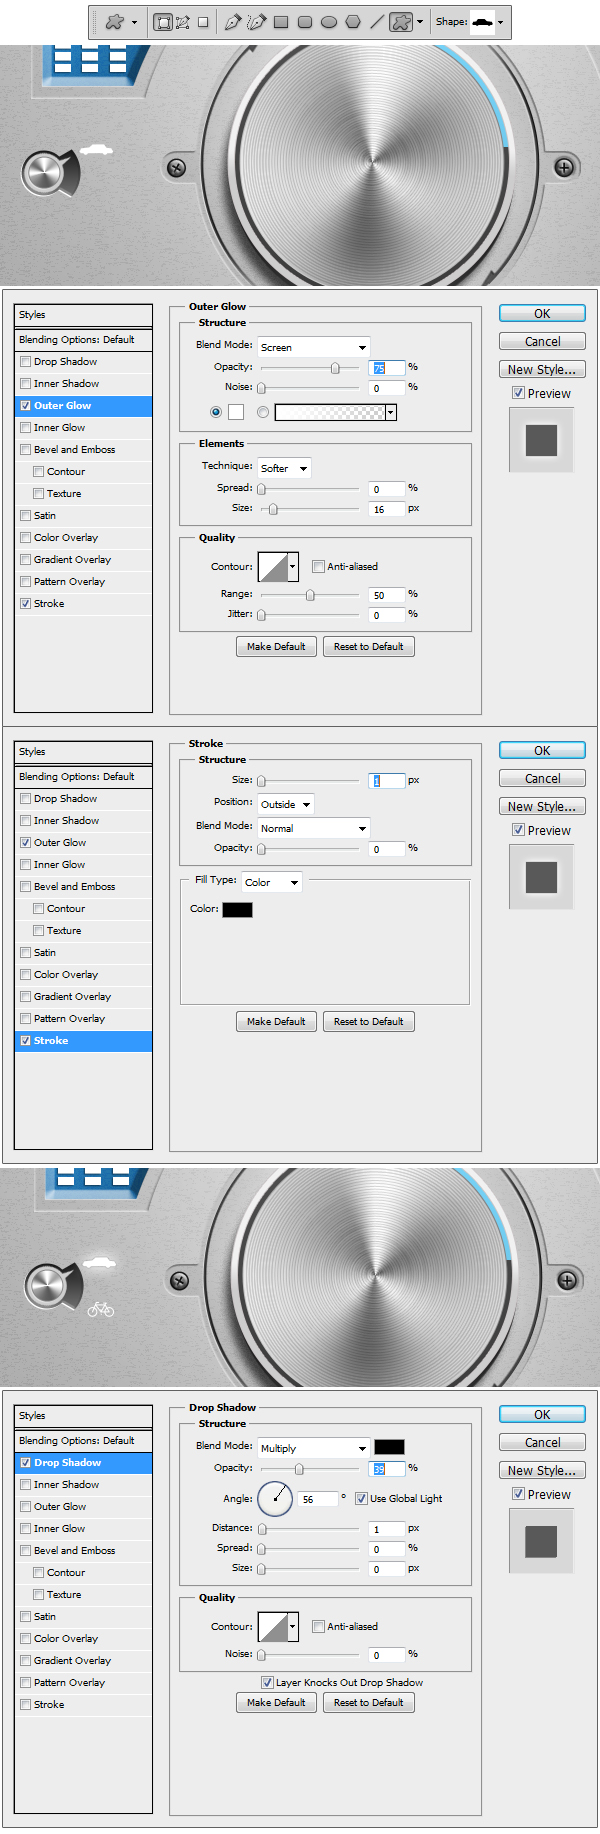Pick the Polygon shape tool
The image size is (600, 1834).
click(353, 22)
